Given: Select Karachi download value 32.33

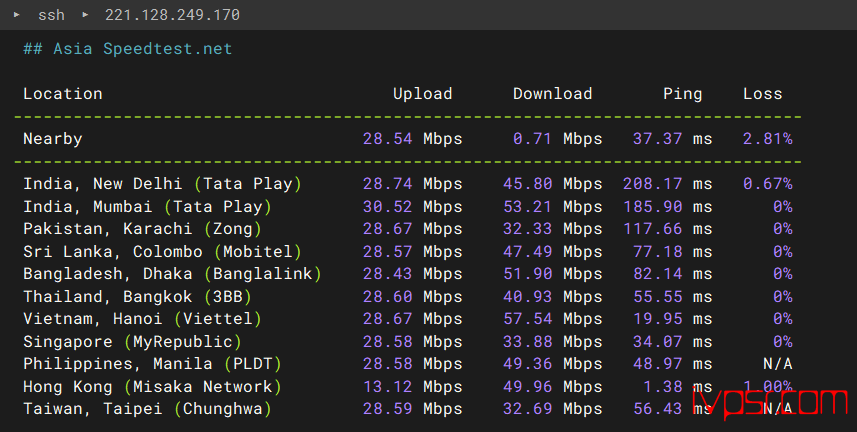Looking at the screenshot, I should tap(527, 229).
